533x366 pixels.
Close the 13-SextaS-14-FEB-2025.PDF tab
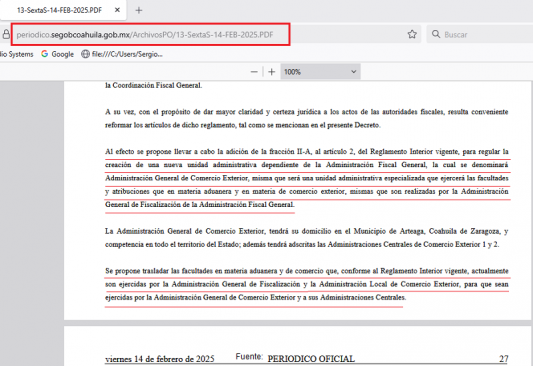(117, 10)
